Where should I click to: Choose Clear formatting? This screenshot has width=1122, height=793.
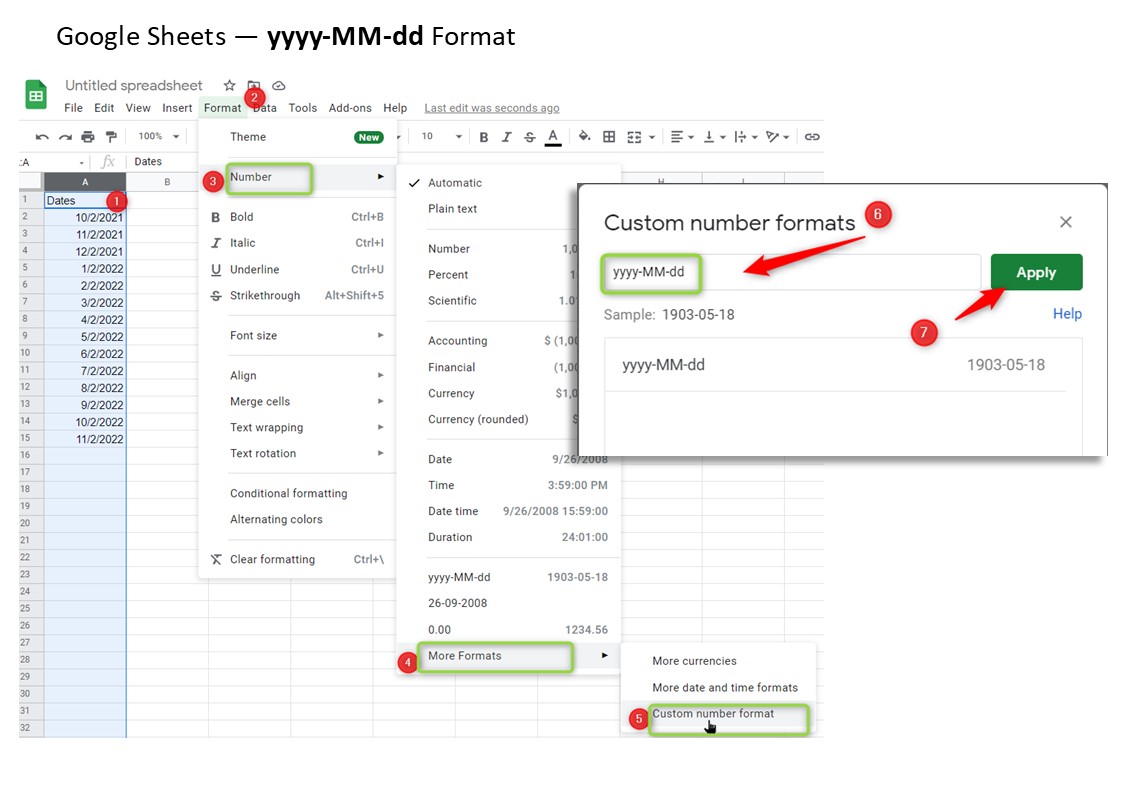(297, 559)
